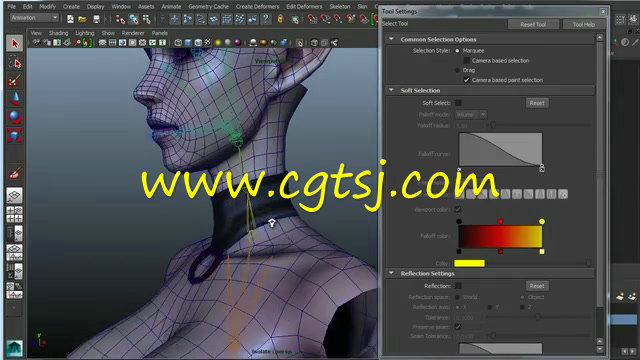
Task: Open scene folder icon in shelf
Action: point(82,19)
